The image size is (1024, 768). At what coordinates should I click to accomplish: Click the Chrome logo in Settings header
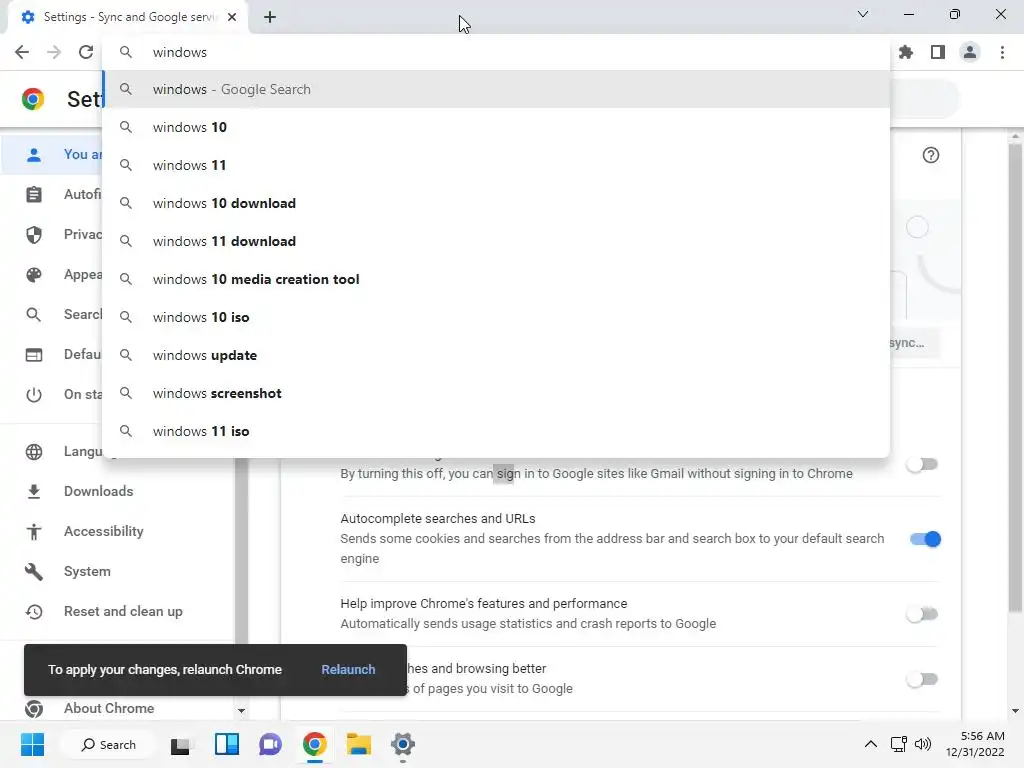tap(33, 99)
